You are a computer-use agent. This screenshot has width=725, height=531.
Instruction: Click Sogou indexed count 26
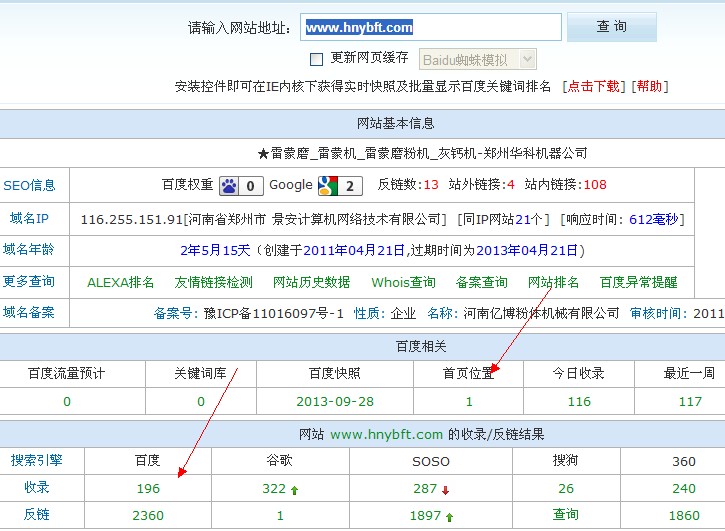[566, 488]
